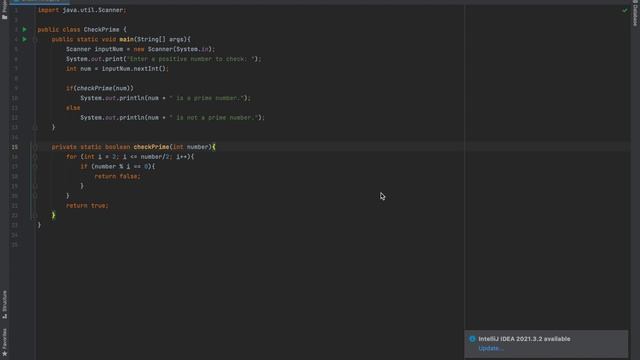Click the 'return true;' statement
The height and width of the screenshot is (360, 640).
(x=87, y=206)
